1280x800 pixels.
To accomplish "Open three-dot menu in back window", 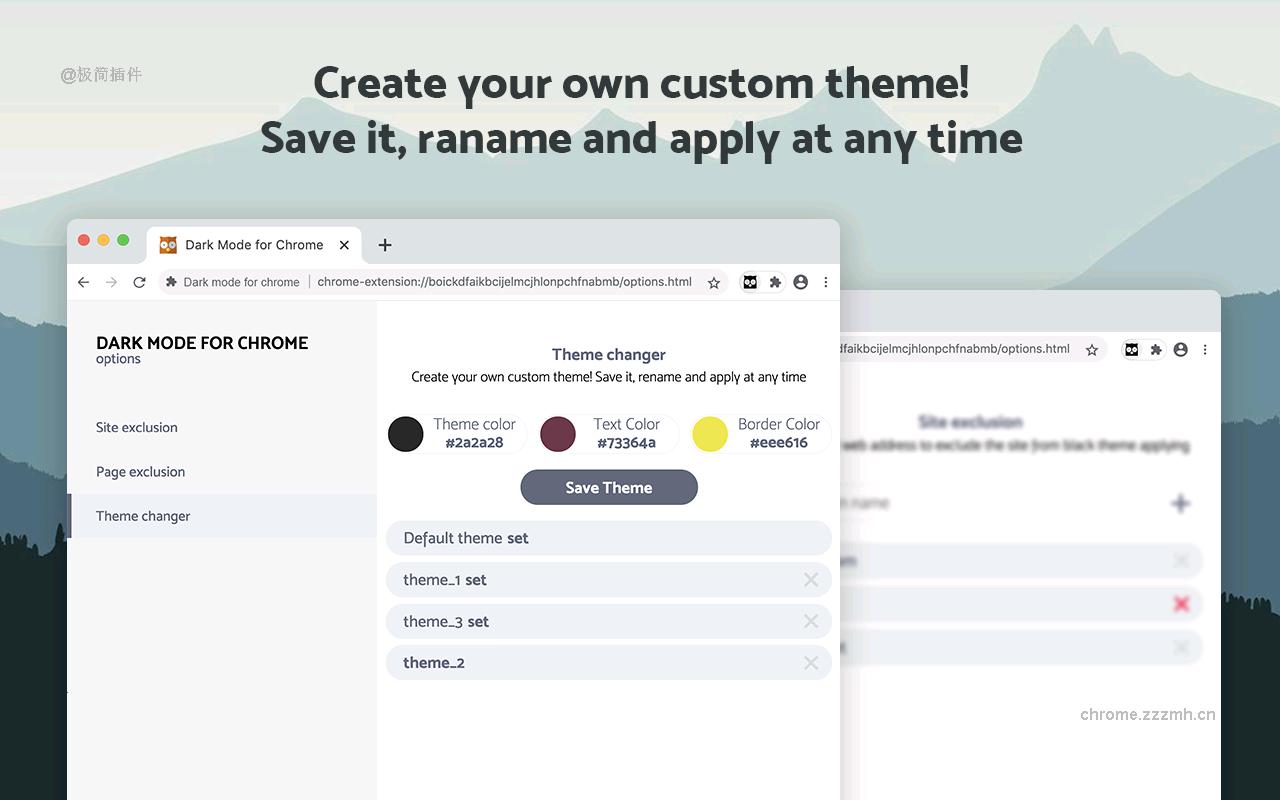I will tap(1205, 350).
